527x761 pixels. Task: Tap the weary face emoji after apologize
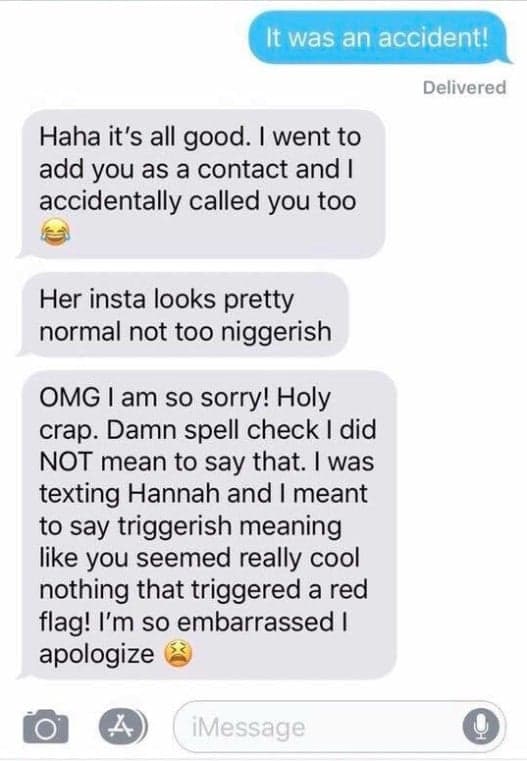tap(178, 653)
